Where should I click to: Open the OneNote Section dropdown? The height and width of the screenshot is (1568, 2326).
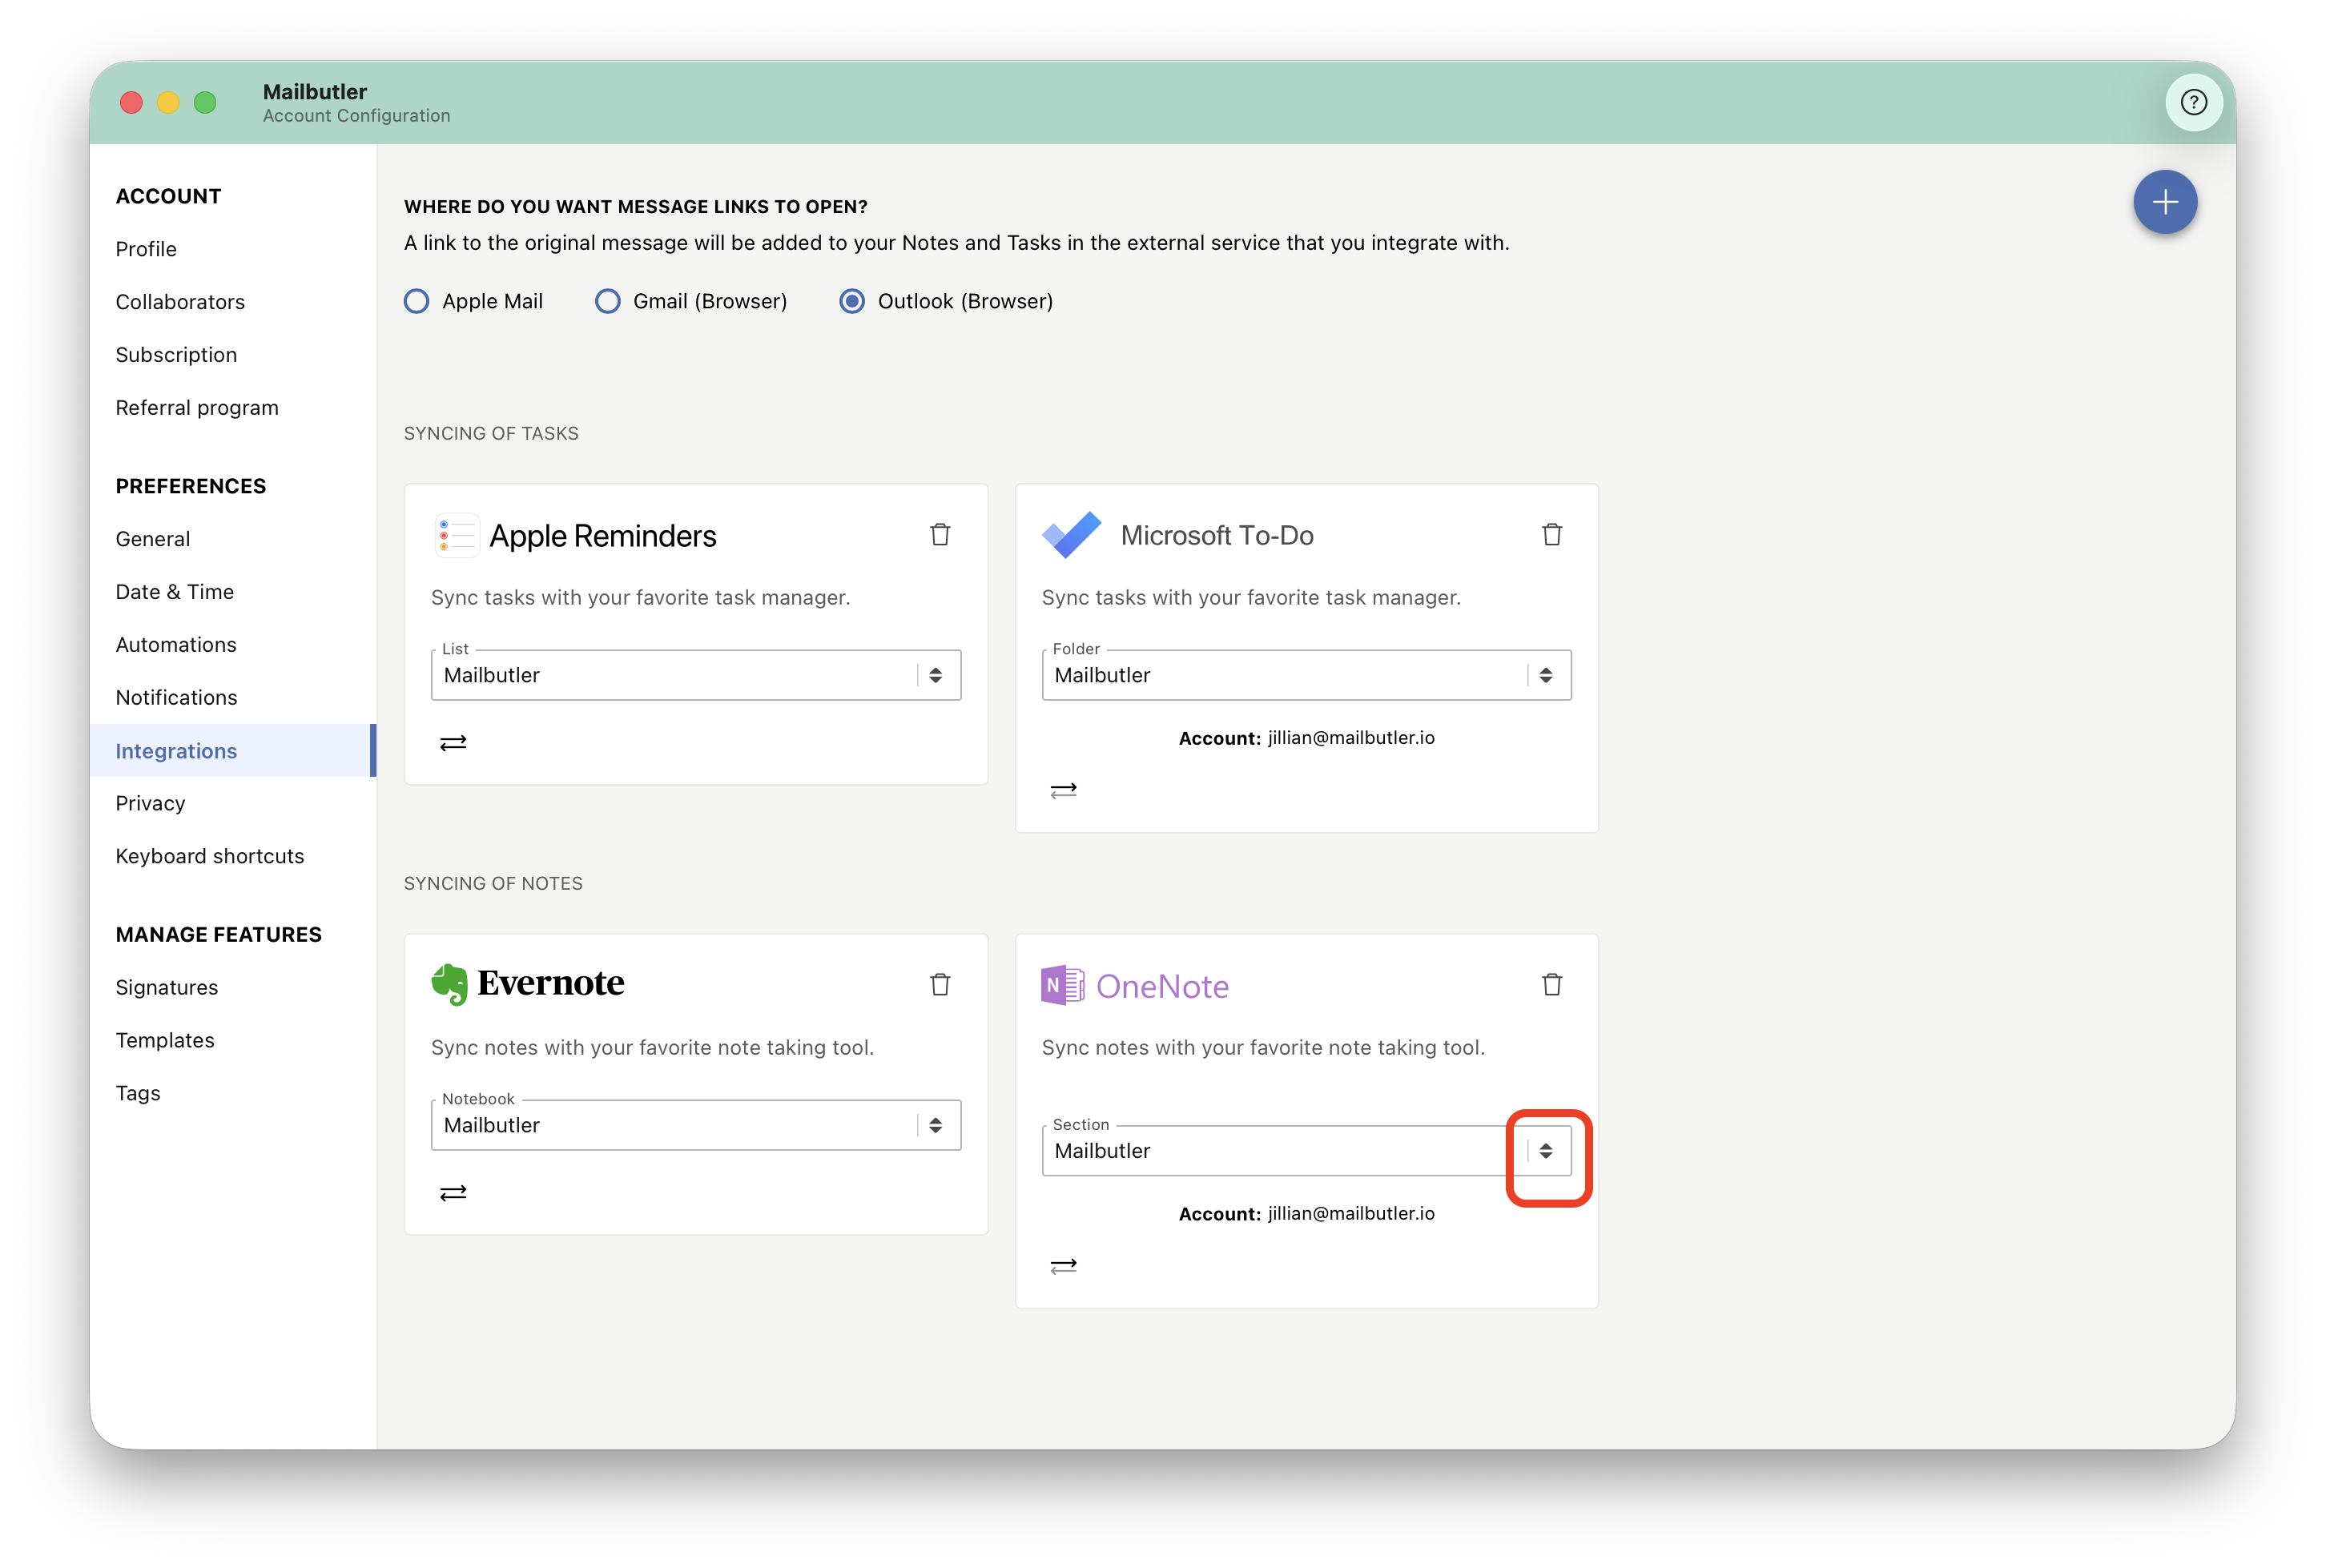point(1306,1151)
